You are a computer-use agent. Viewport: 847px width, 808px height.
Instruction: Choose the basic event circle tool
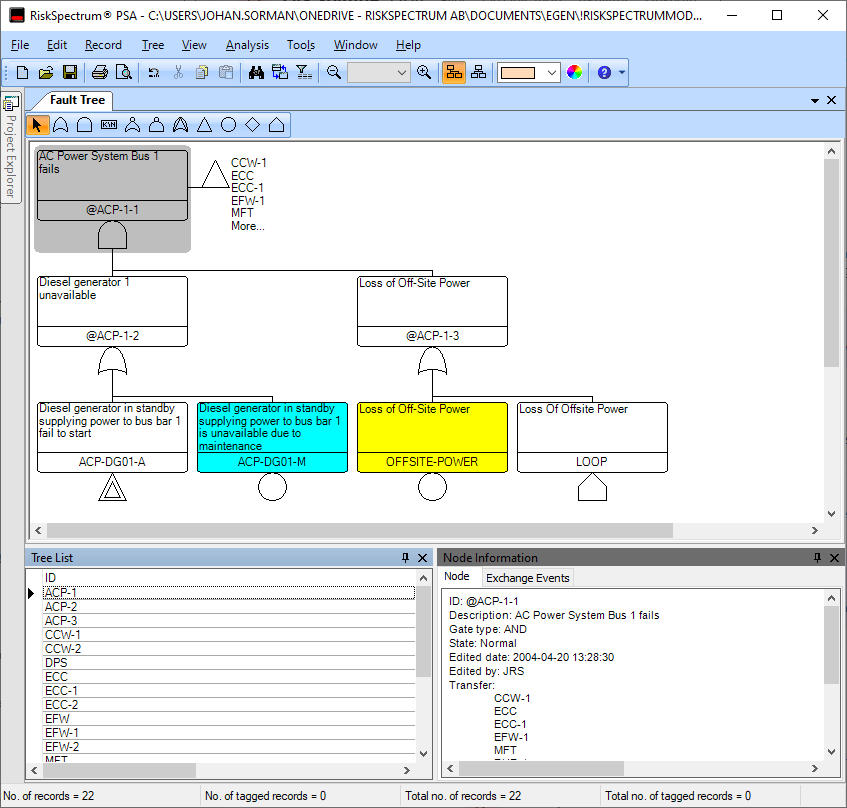tap(228, 125)
